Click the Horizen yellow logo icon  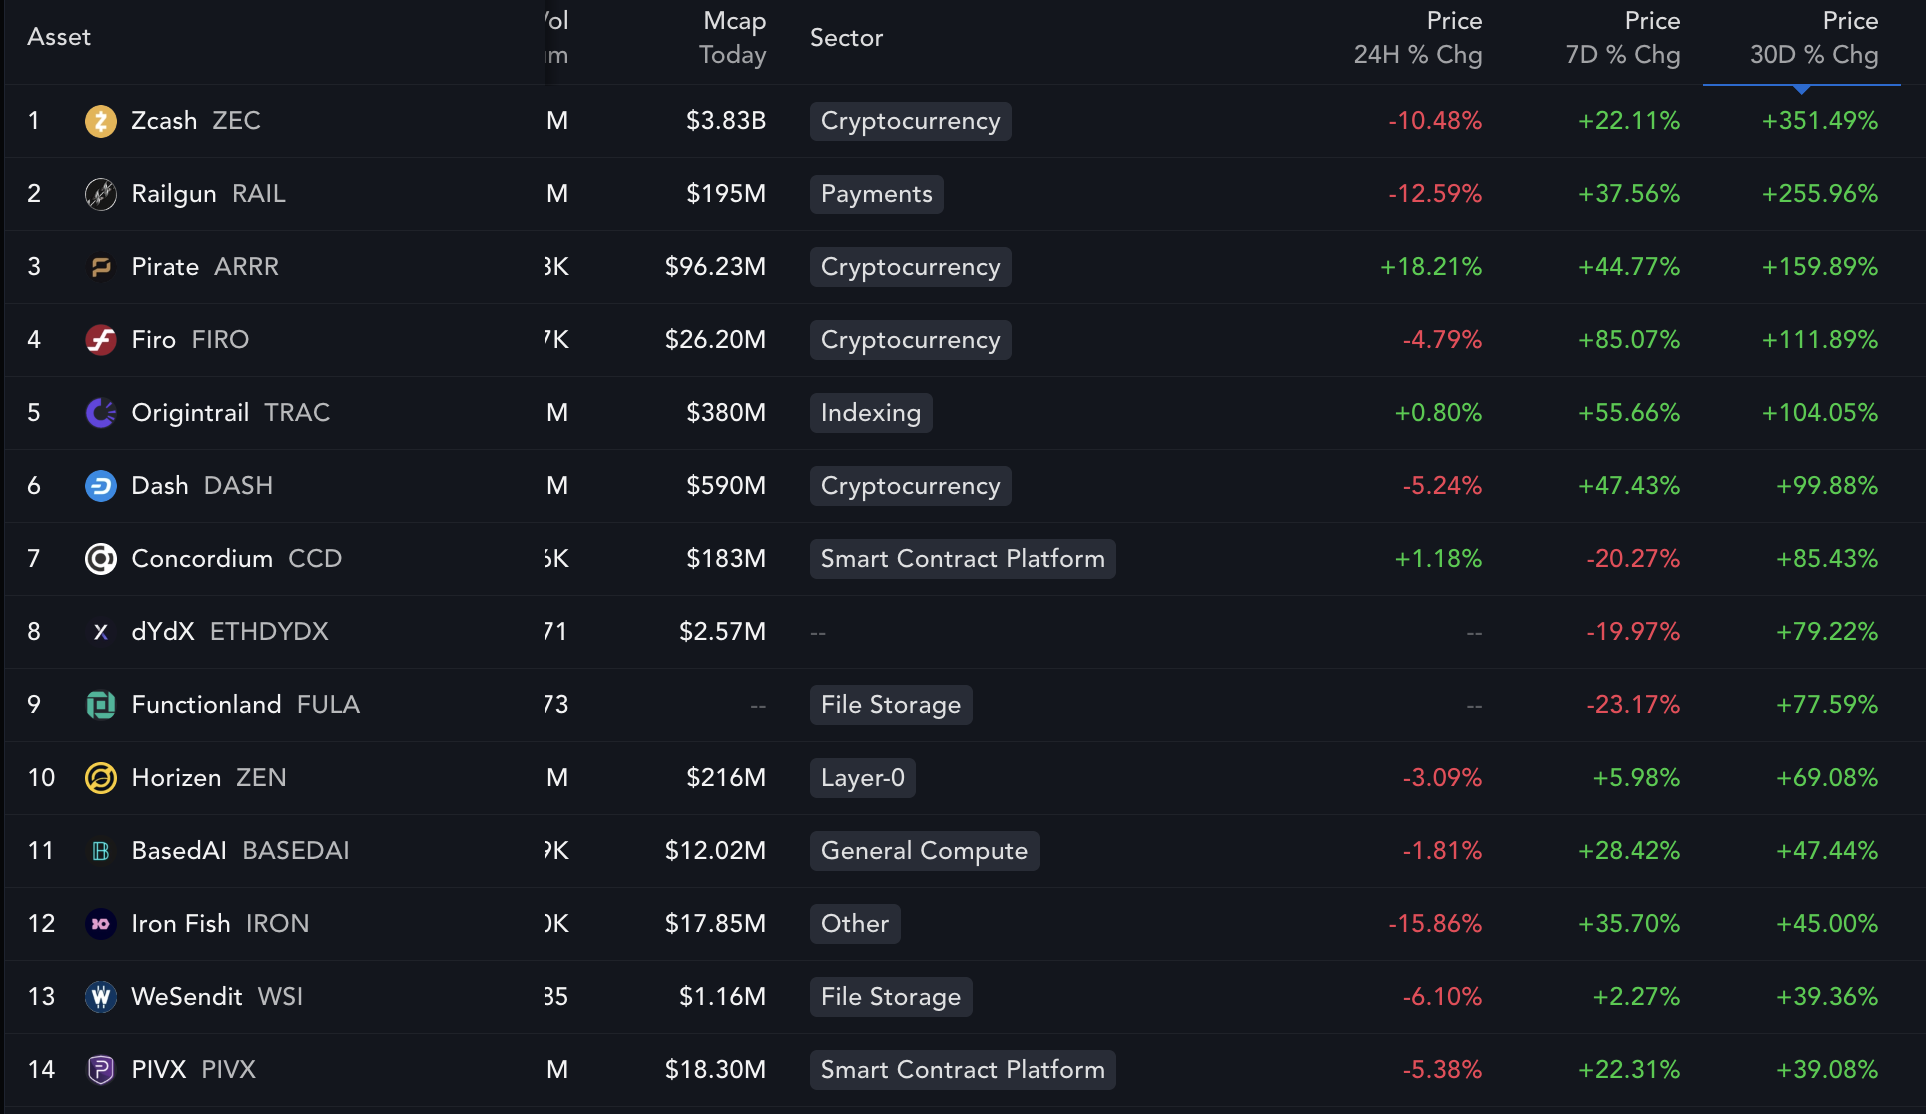(100, 778)
